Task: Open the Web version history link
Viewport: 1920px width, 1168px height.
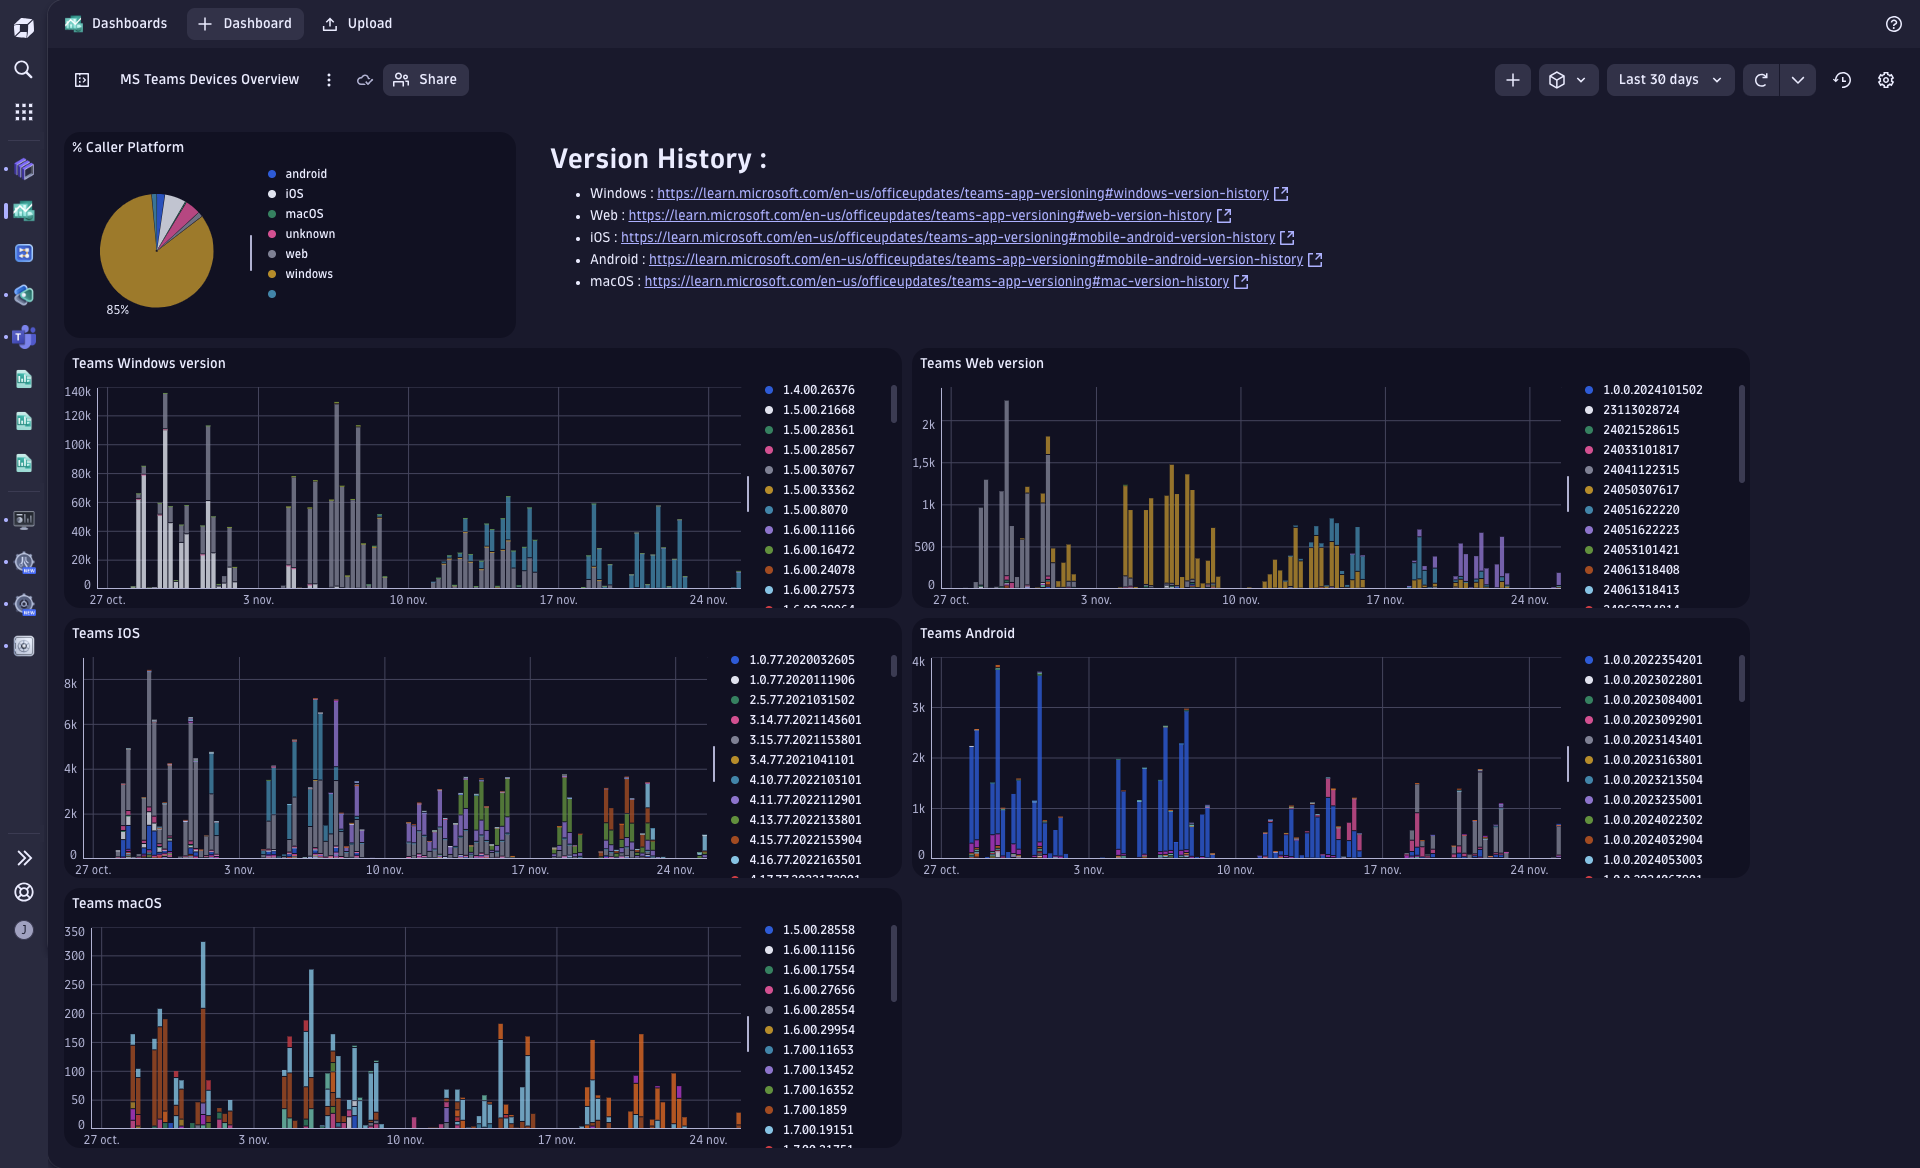Action: (x=920, y=216)
